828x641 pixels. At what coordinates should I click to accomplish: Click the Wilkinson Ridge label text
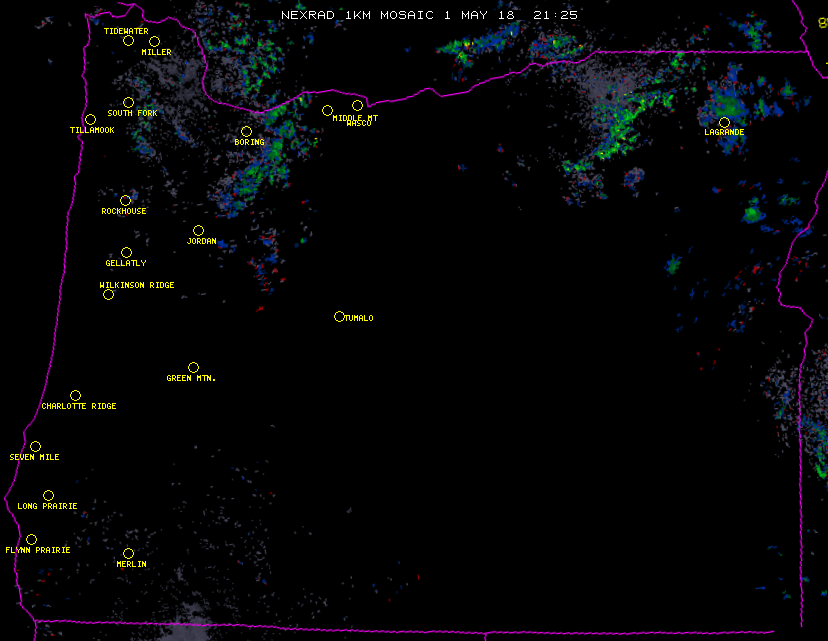tap(137, 285)
